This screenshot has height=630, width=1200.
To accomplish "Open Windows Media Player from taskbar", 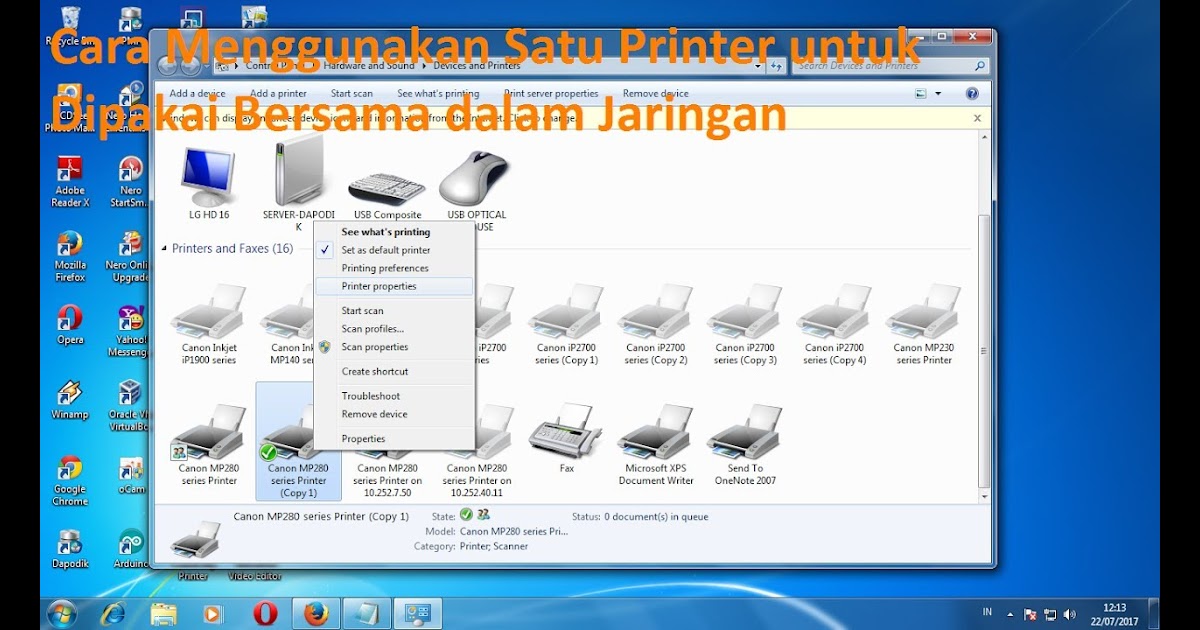I will pos(214,613).
